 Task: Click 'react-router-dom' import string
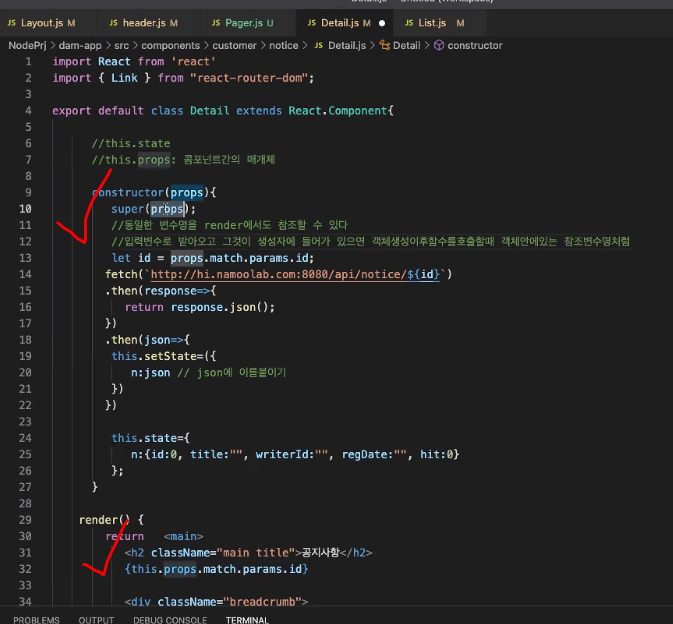click(249, 78)
